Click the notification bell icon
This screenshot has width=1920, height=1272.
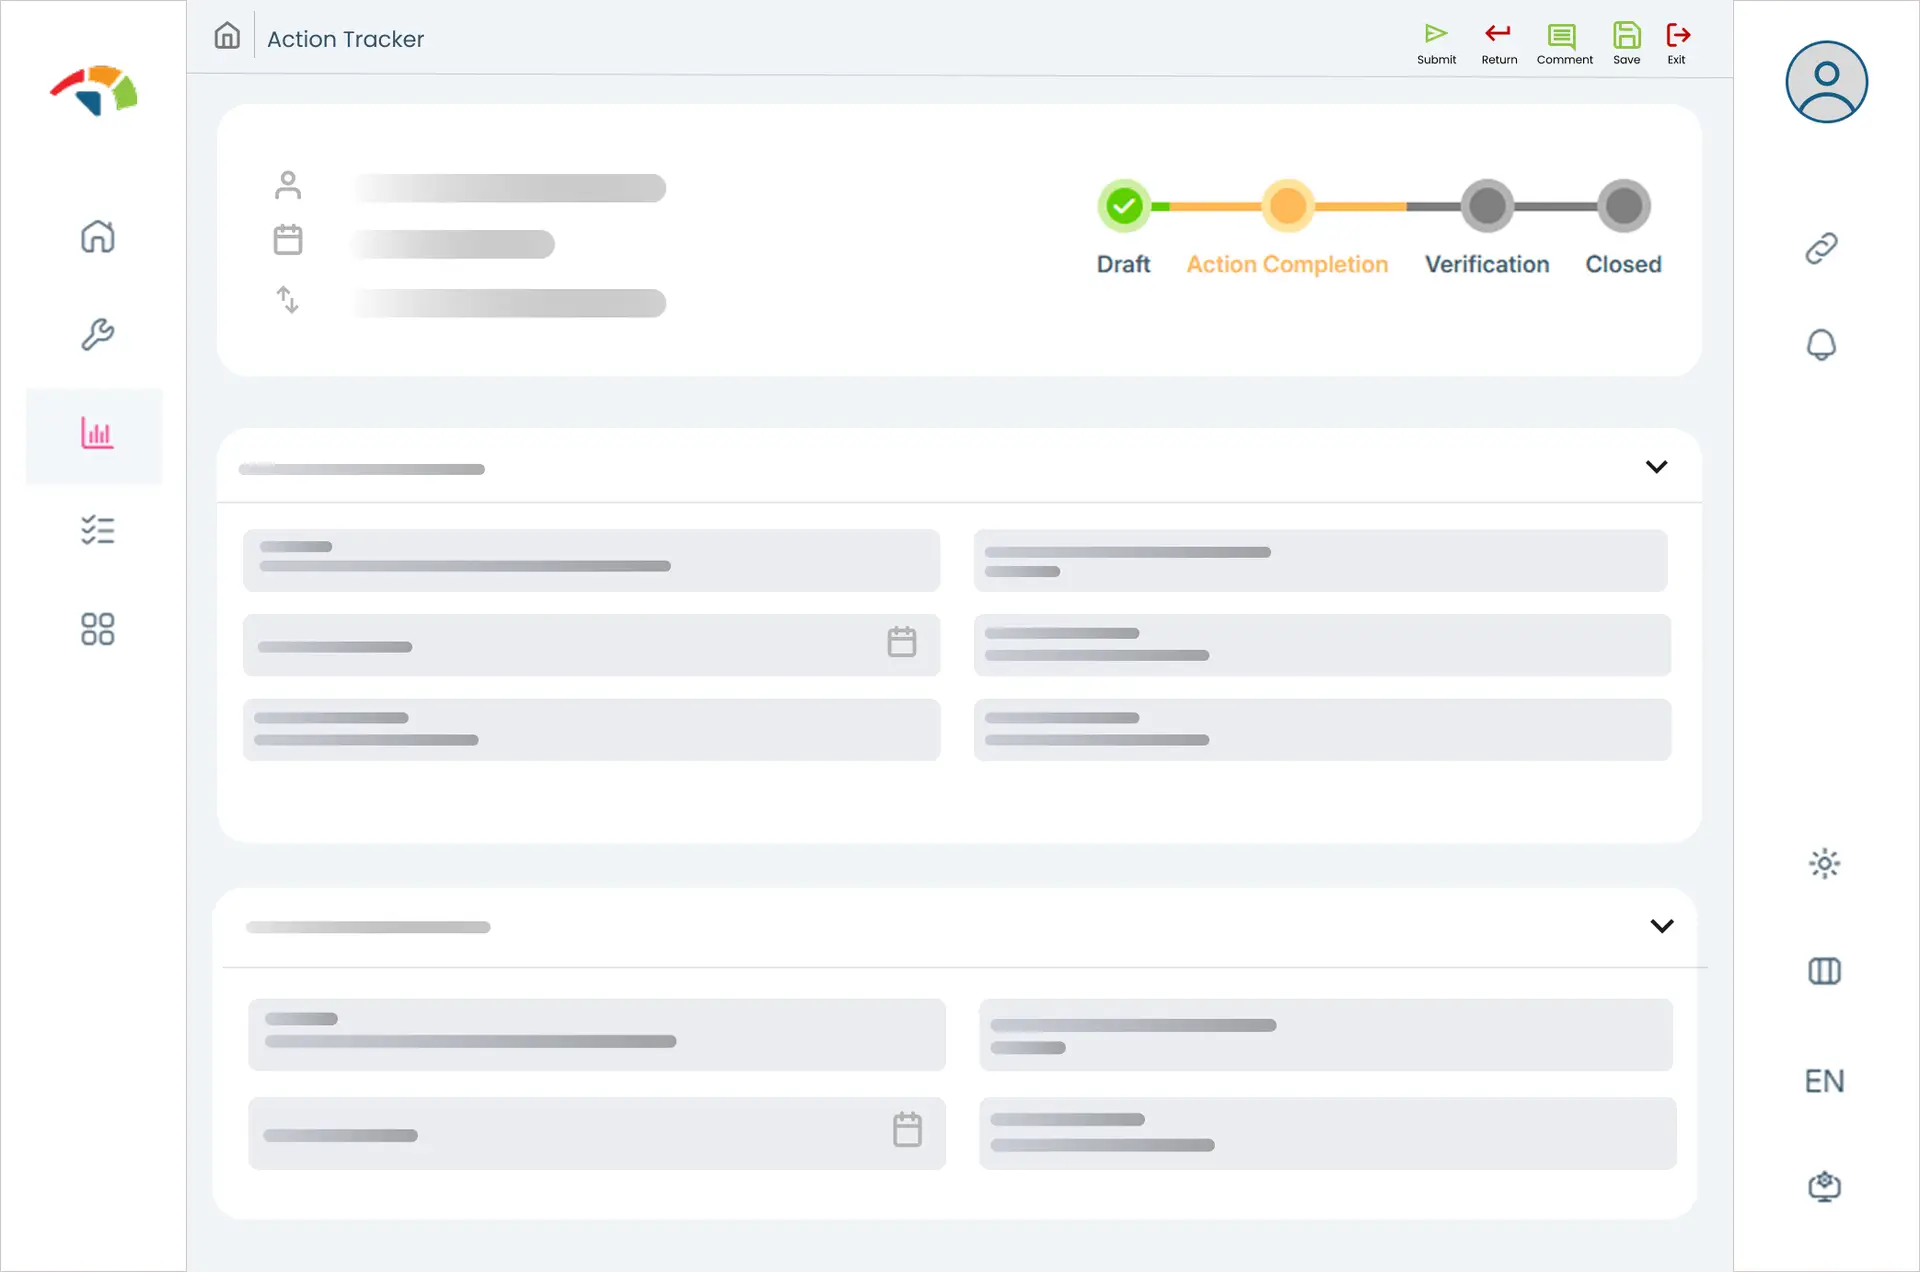coord(1821,345)
